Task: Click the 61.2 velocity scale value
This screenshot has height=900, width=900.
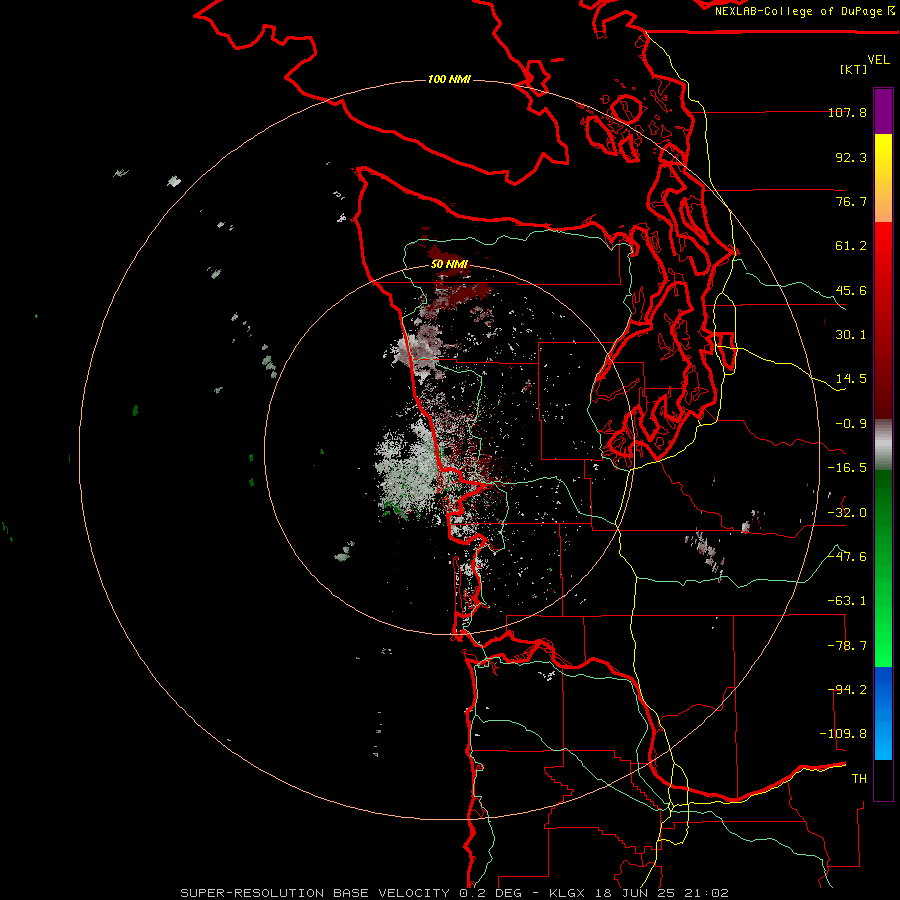Action: tap(851, 246)
